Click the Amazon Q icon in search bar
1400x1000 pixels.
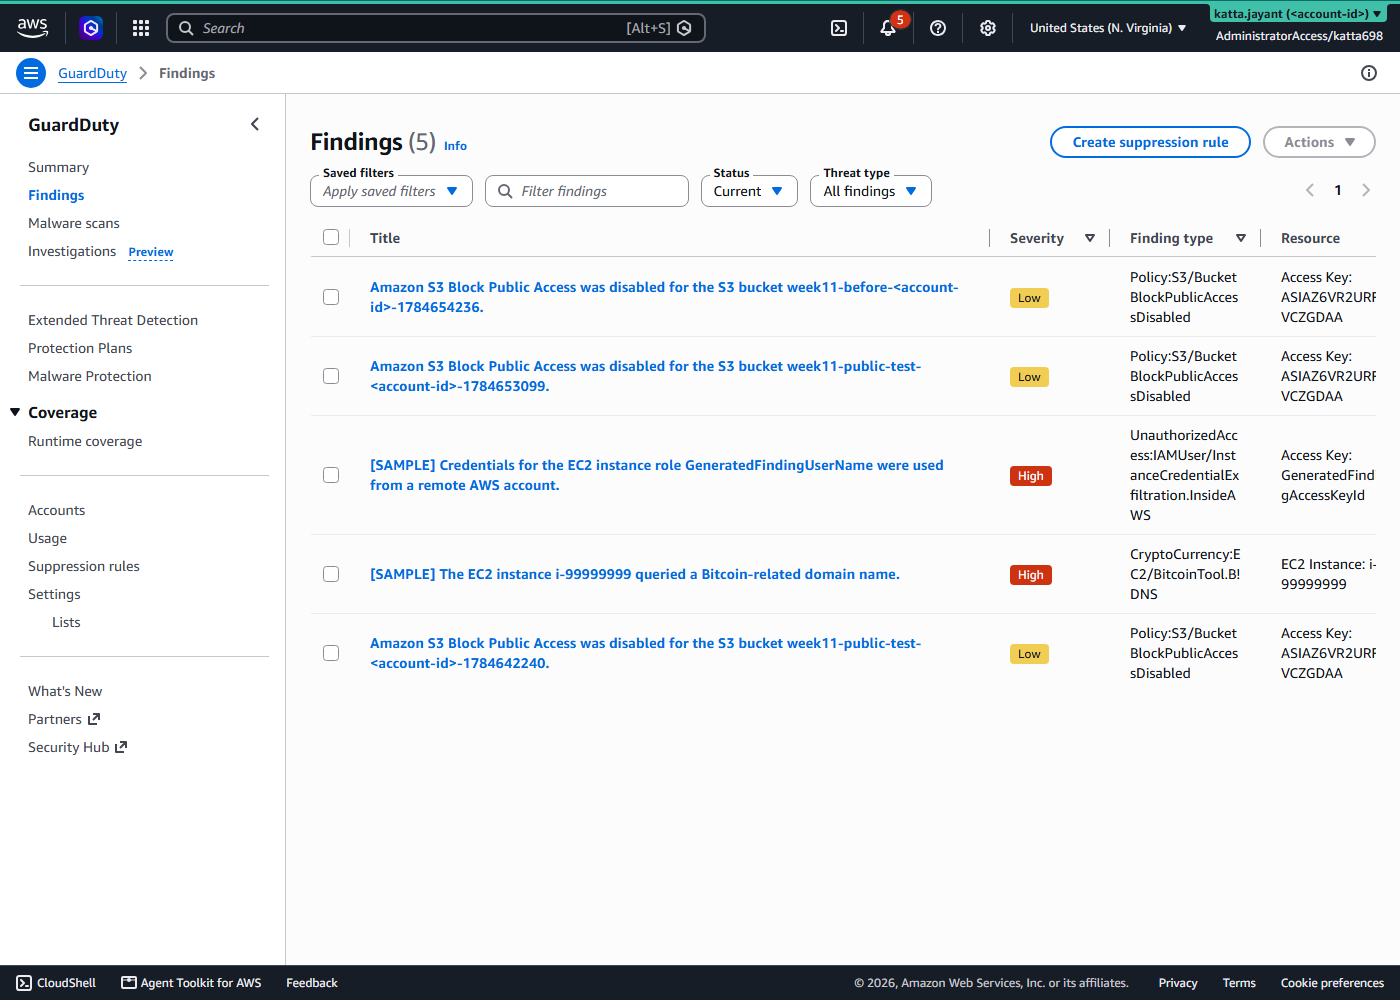pyautogui.click(x=684, y=28)
